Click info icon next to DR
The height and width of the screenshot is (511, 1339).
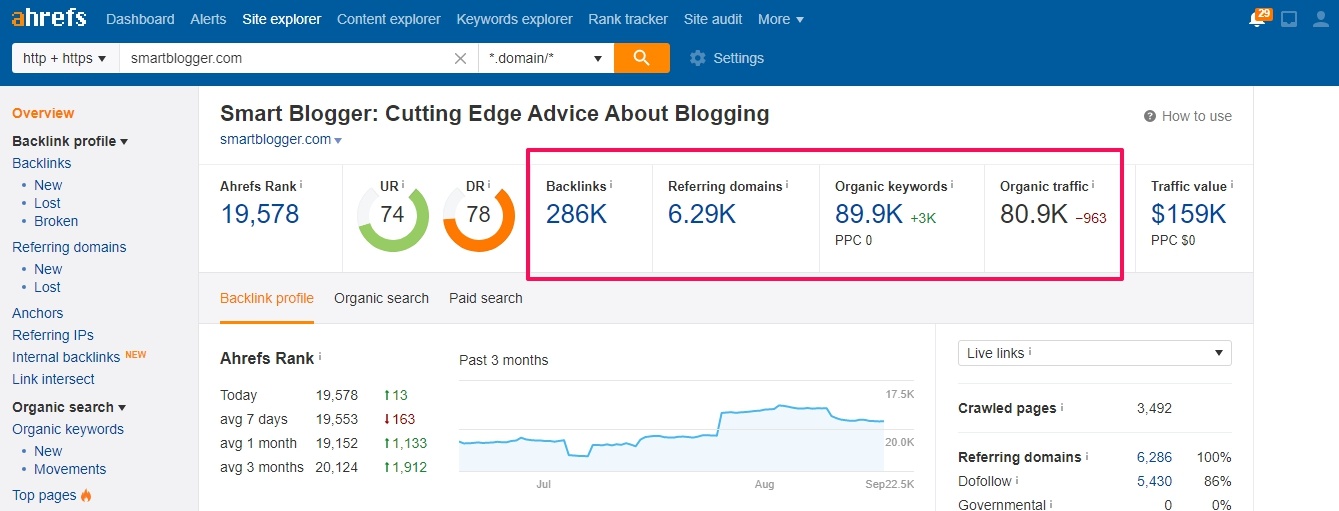[x=491, y=185]
